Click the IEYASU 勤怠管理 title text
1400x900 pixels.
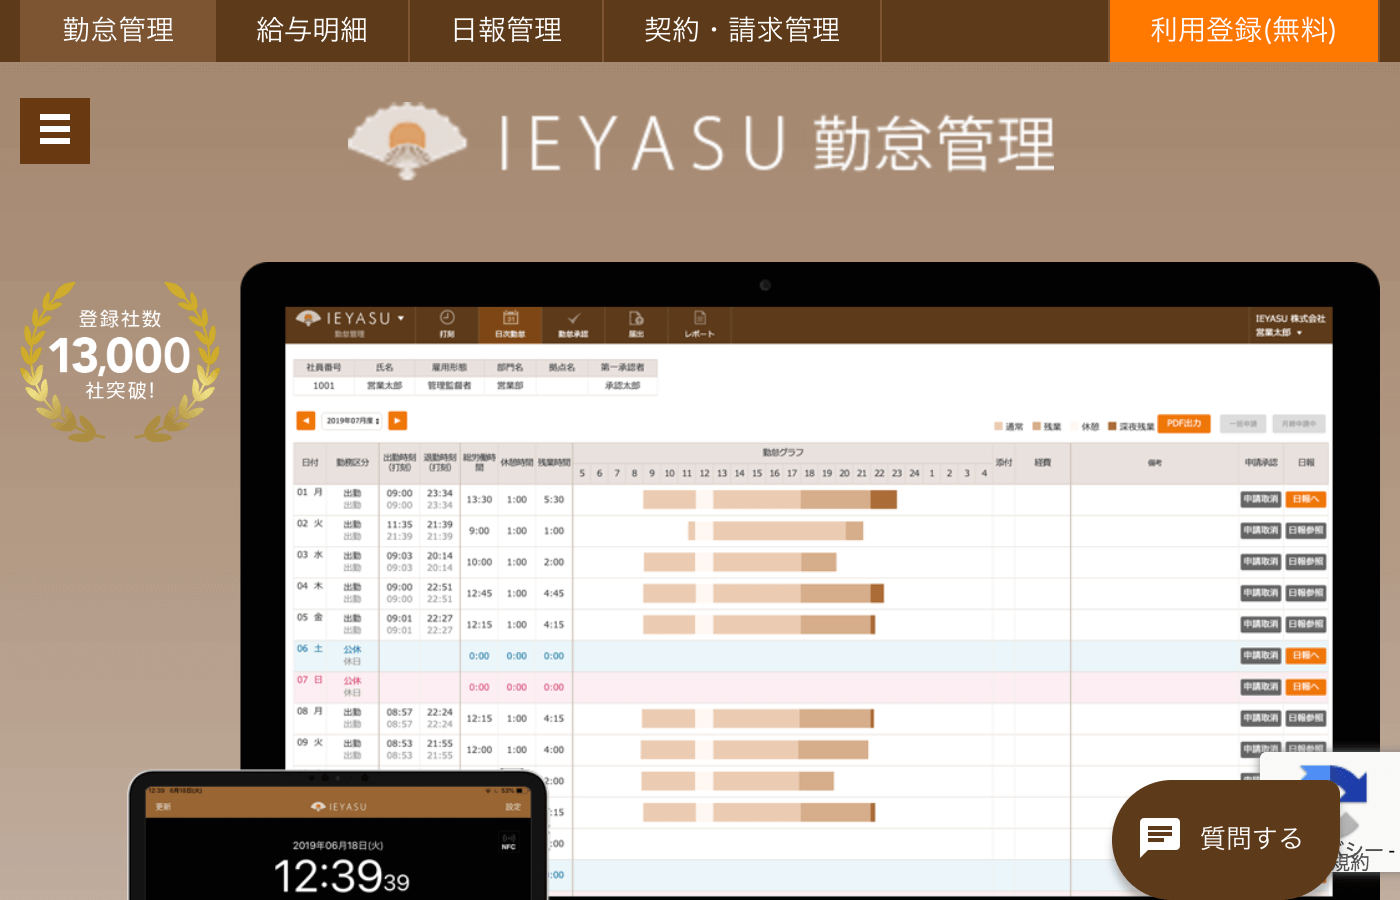[x=777, y=143]
